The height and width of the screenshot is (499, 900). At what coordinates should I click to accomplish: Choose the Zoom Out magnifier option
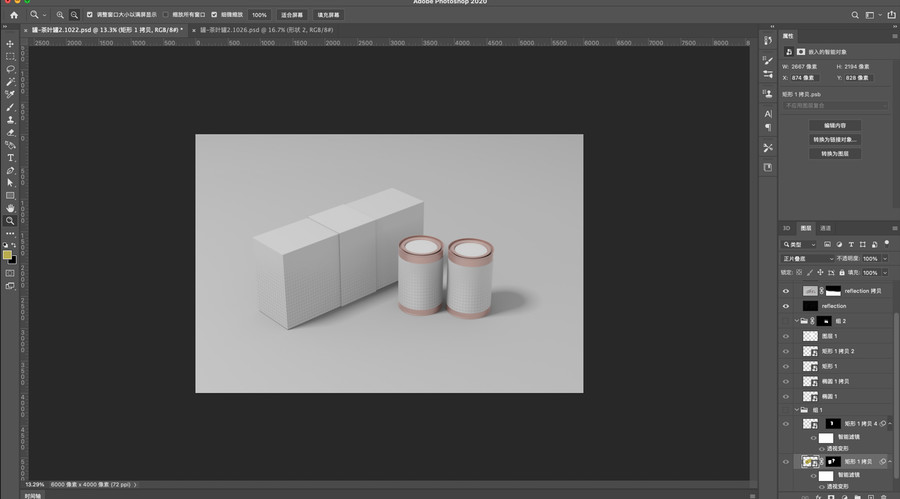click(74, 15)
